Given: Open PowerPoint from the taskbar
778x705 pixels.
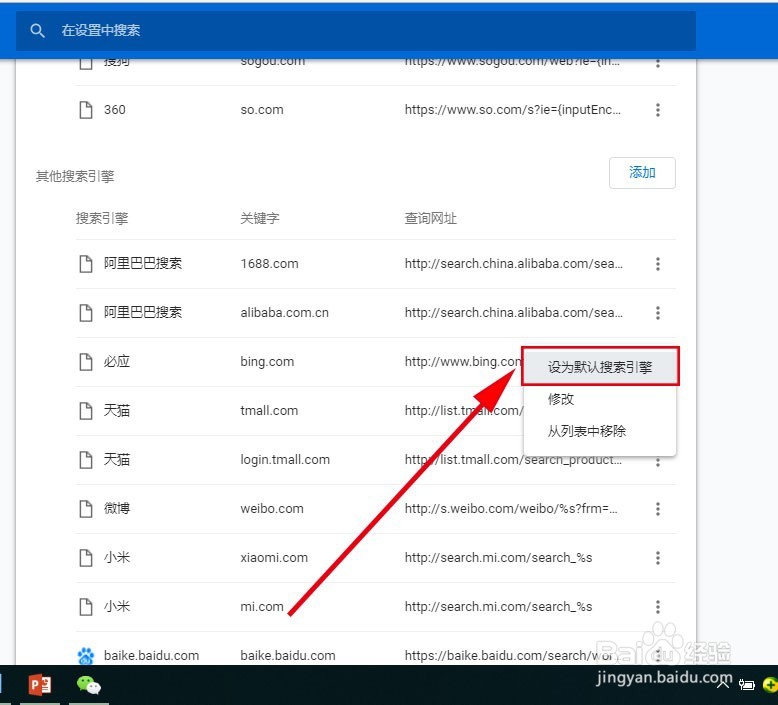Looking at the screenshot, I should 40,685.
